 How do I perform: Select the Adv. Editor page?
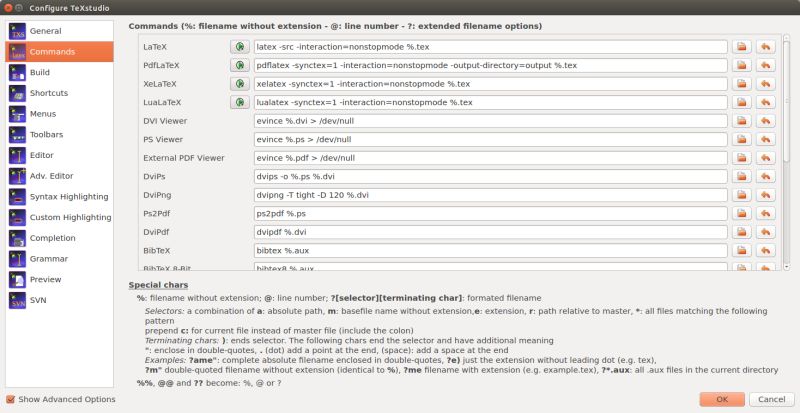(59, 176)
